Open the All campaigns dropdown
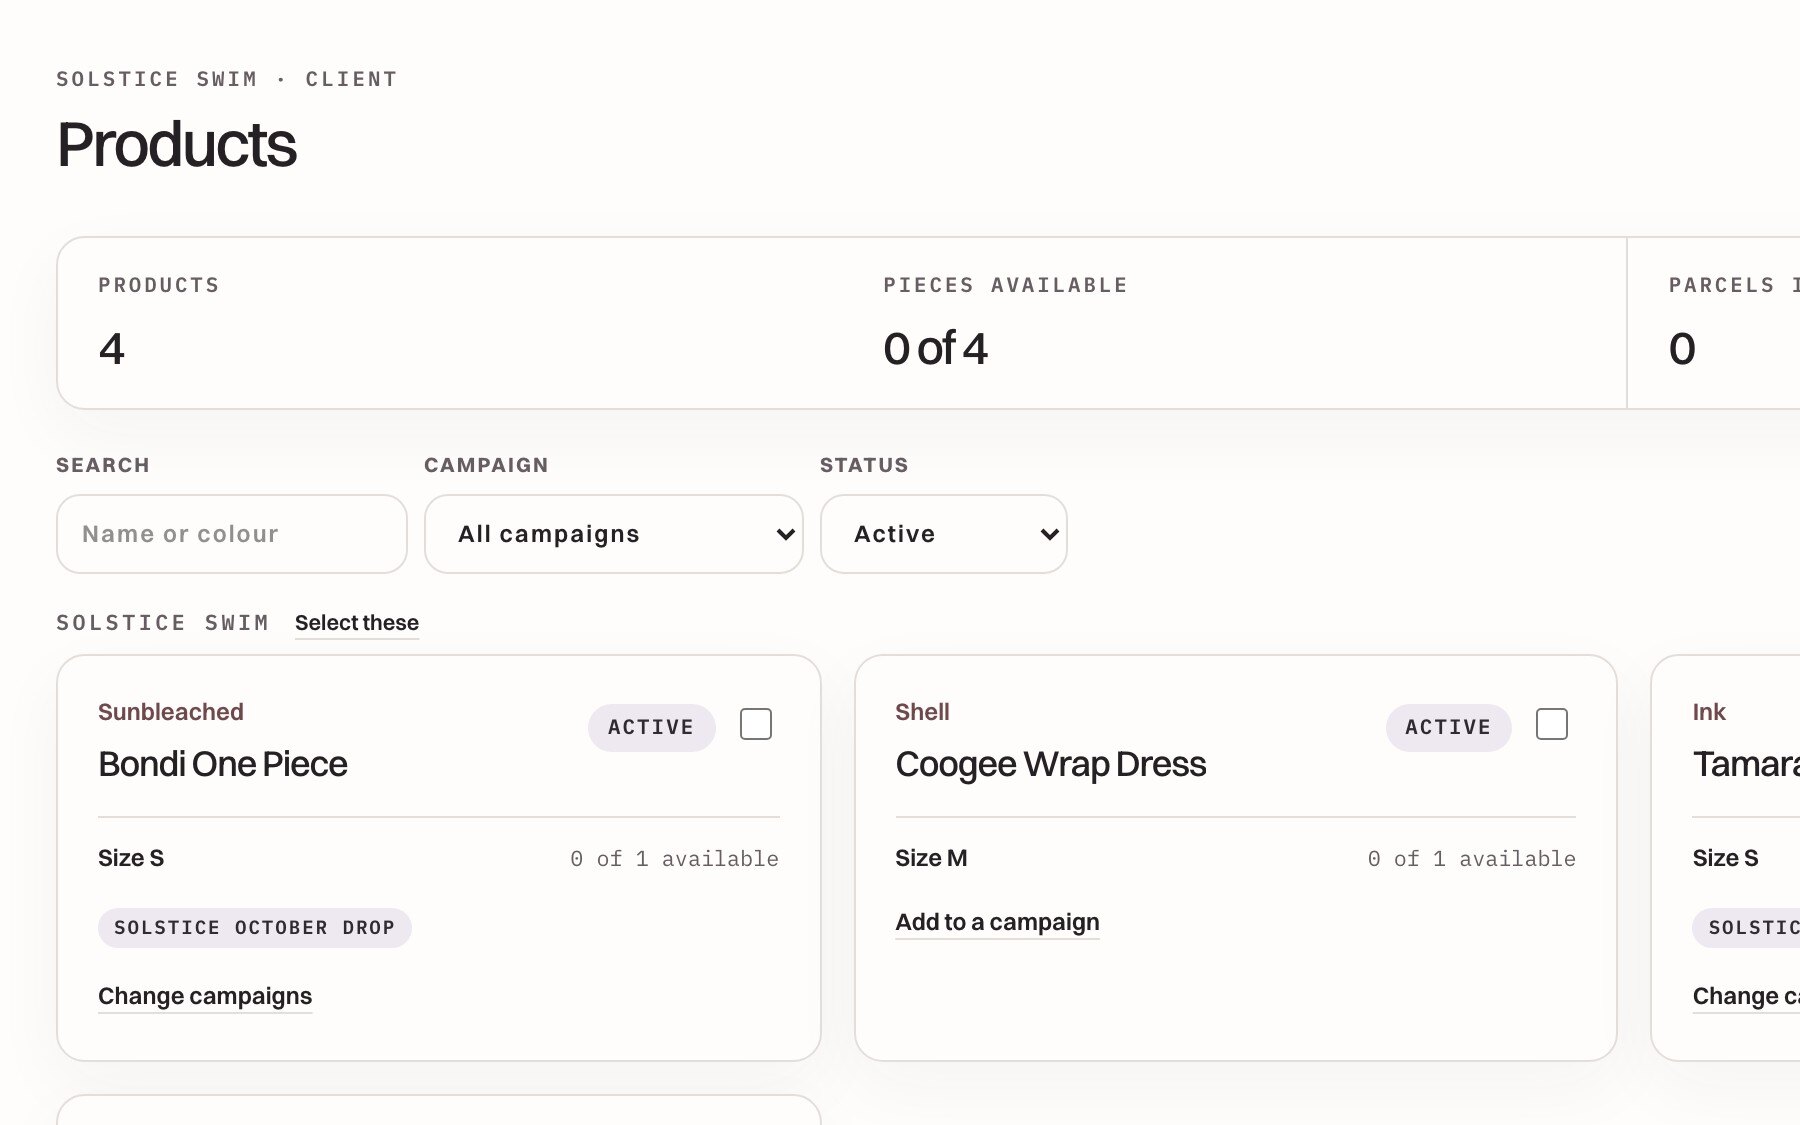 (x=614, y=534)
